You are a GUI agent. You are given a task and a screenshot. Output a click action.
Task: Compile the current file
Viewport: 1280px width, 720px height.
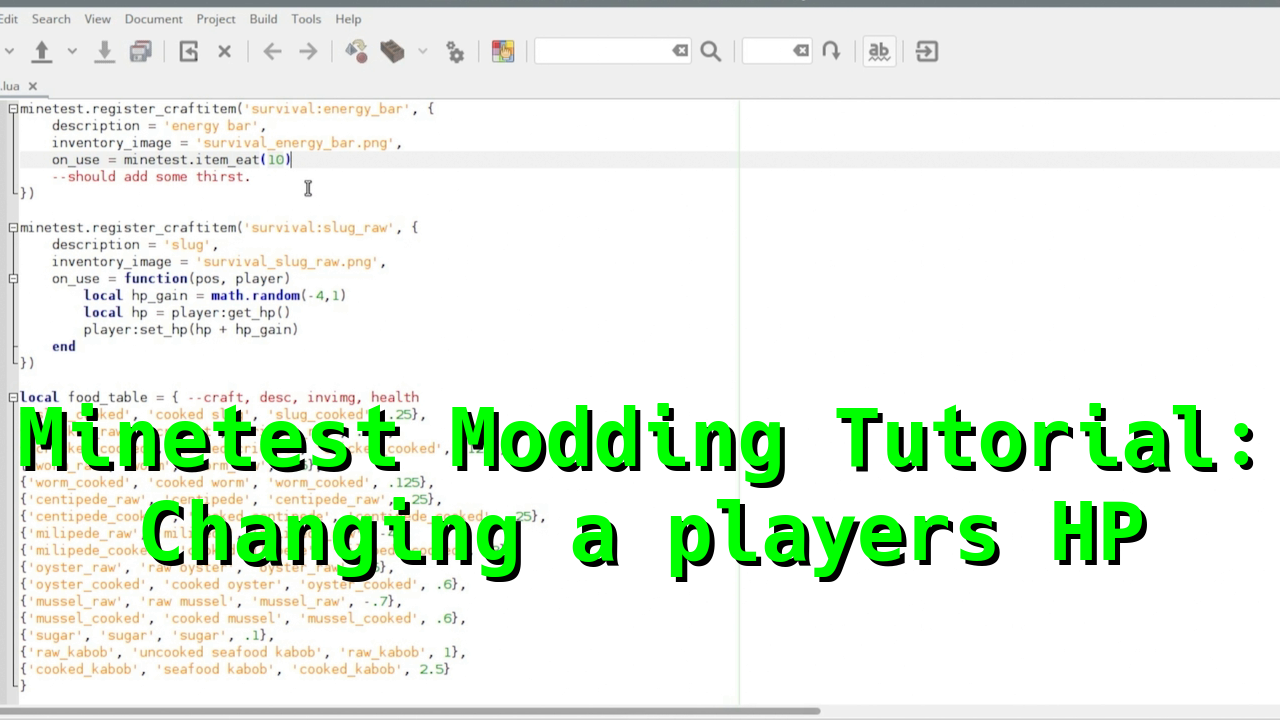point(356,51)
